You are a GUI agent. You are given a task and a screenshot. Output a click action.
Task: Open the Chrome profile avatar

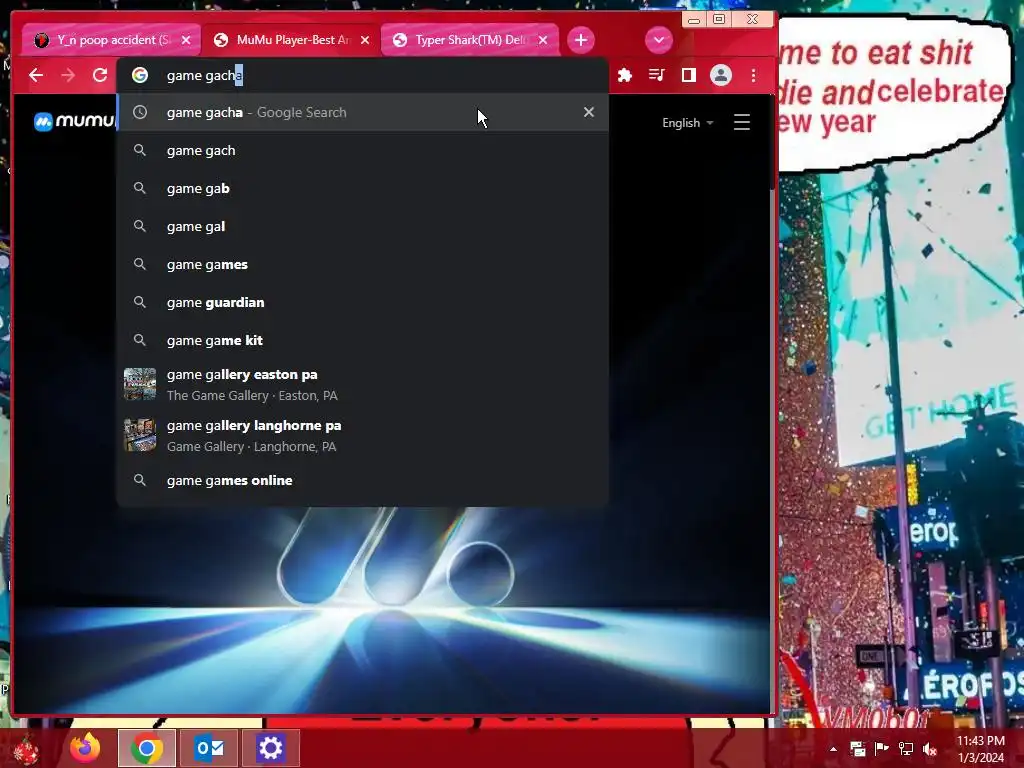721,75
